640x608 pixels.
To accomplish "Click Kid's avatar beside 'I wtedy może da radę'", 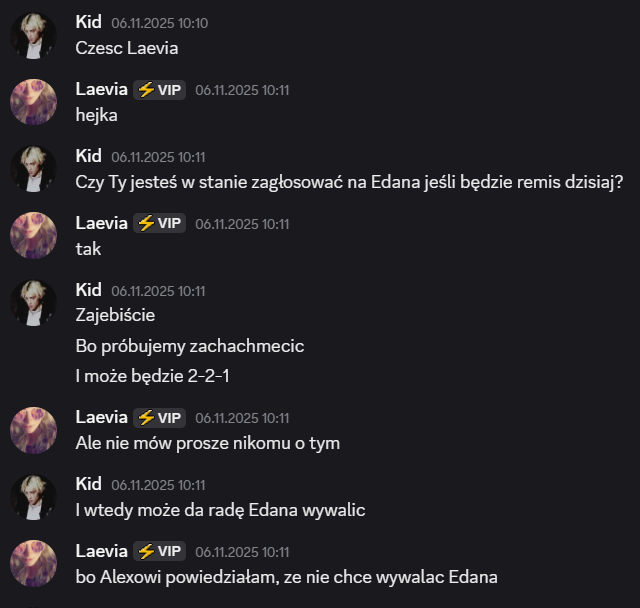I will [x=33, y=497].
